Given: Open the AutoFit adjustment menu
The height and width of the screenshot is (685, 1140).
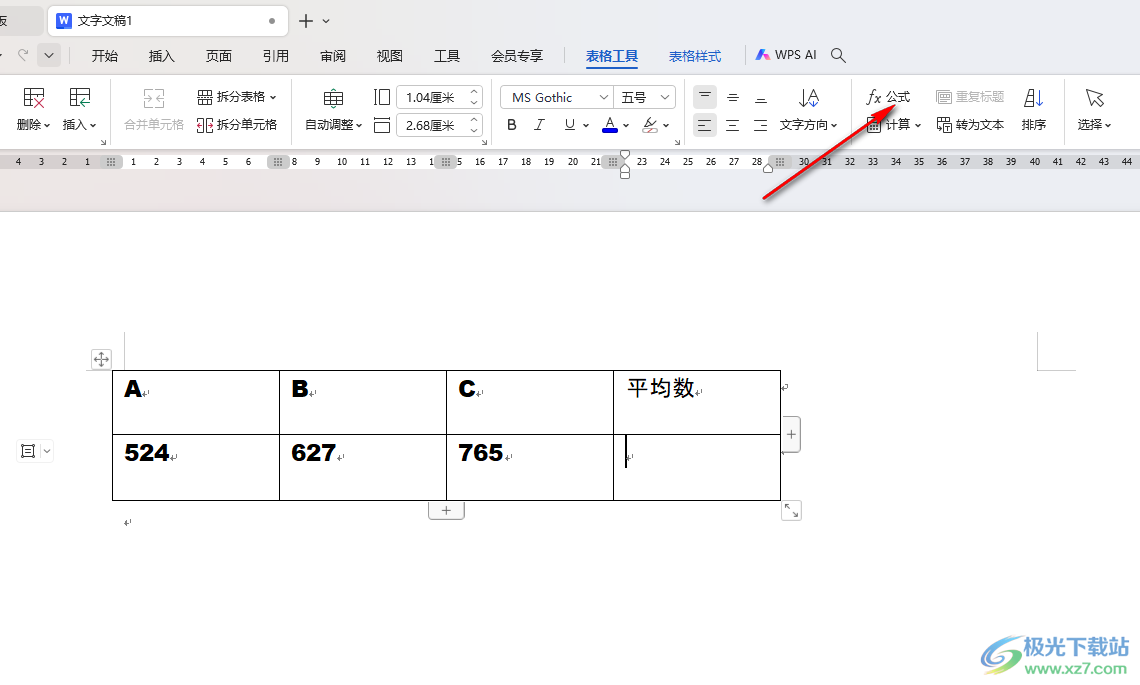Looking at the screenshot, I should point(333,110).
